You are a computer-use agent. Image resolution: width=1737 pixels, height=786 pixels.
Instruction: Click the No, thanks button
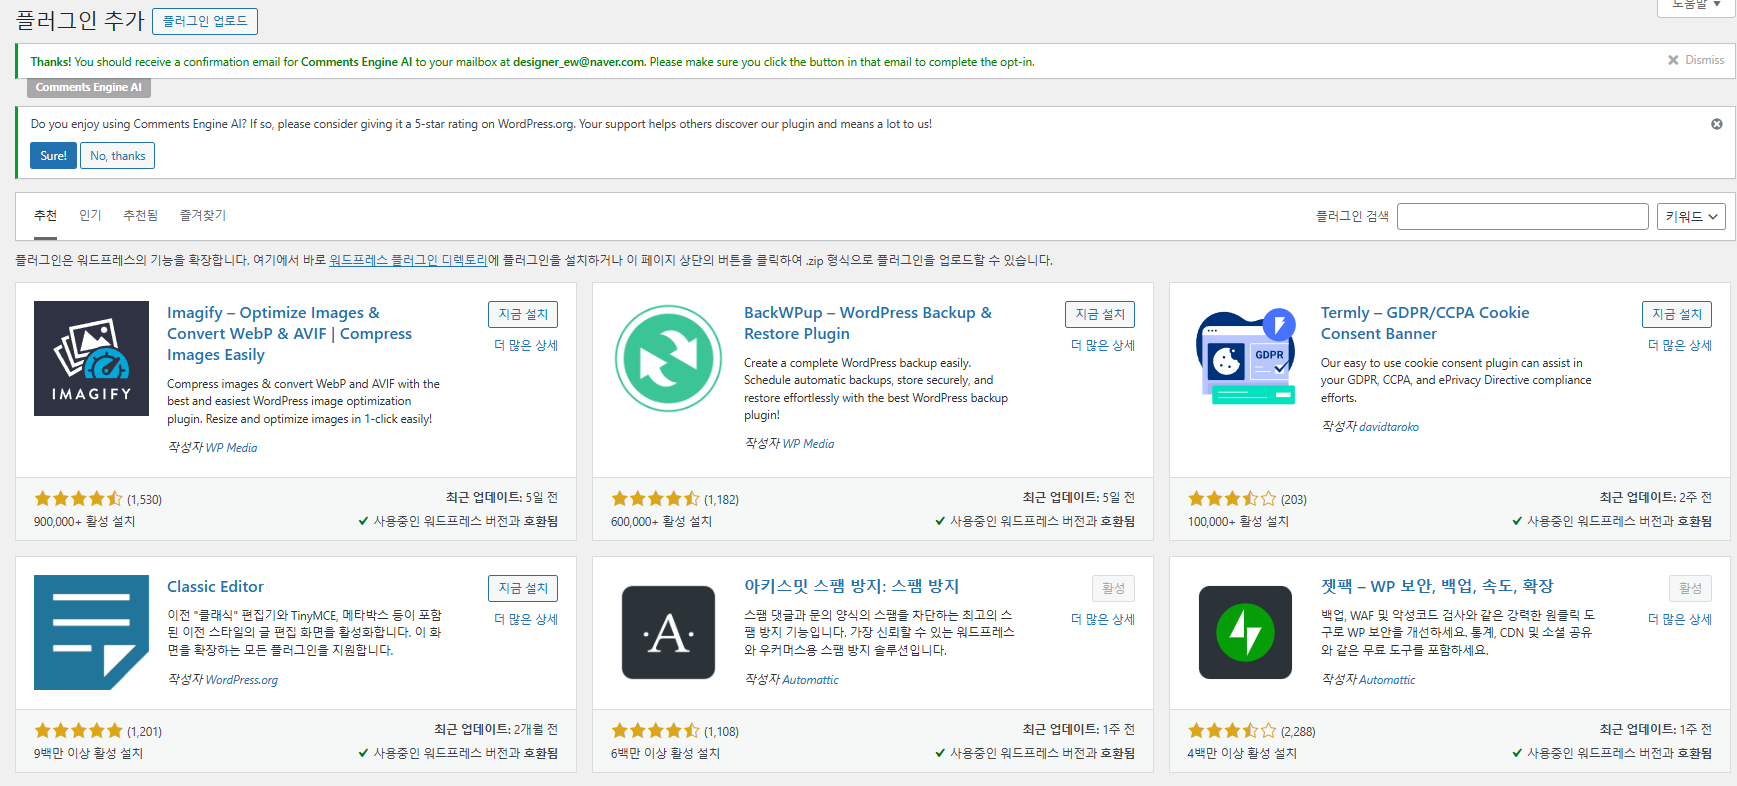pyautogui.click(x=118, y=156)
